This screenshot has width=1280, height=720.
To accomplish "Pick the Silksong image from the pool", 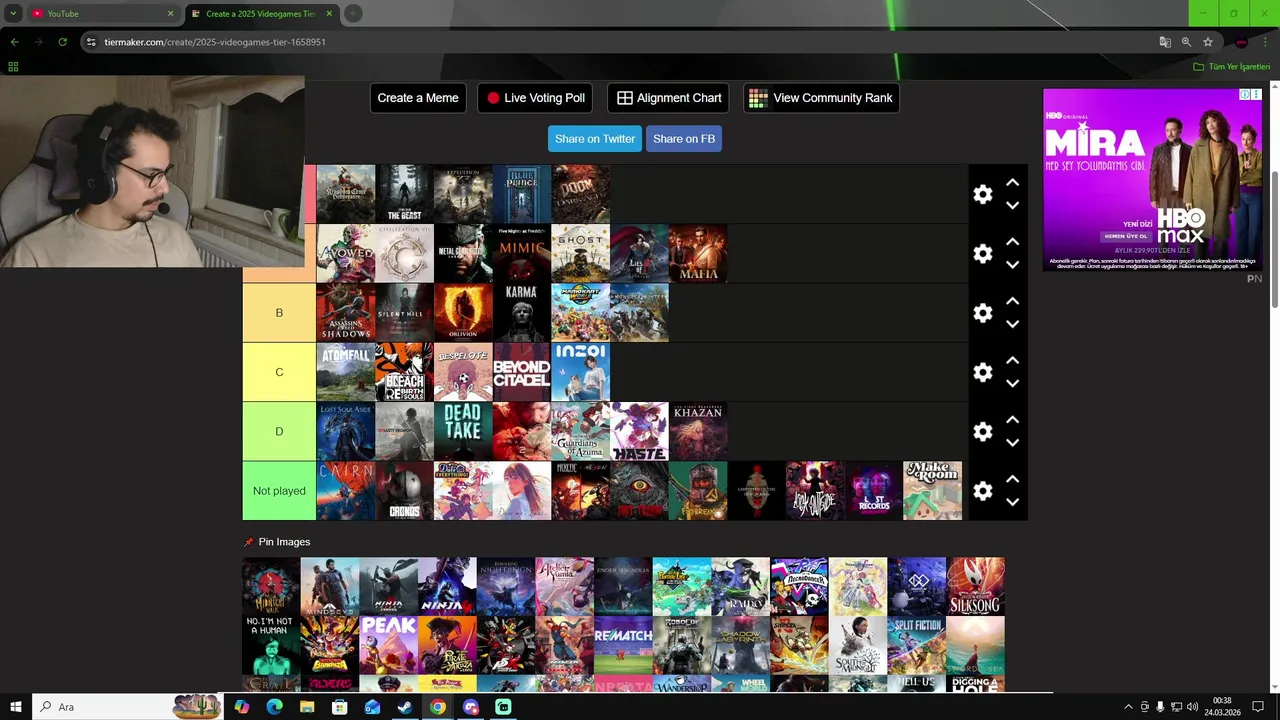I will [976, 586].
